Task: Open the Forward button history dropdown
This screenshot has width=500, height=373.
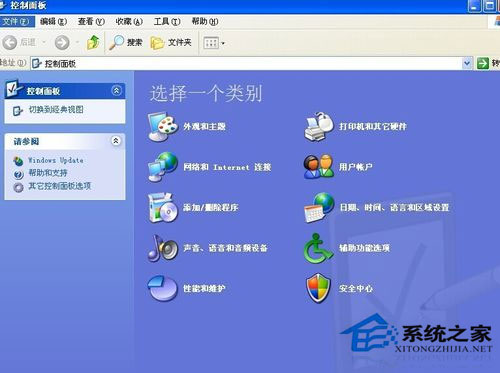Action: point(77,42)
